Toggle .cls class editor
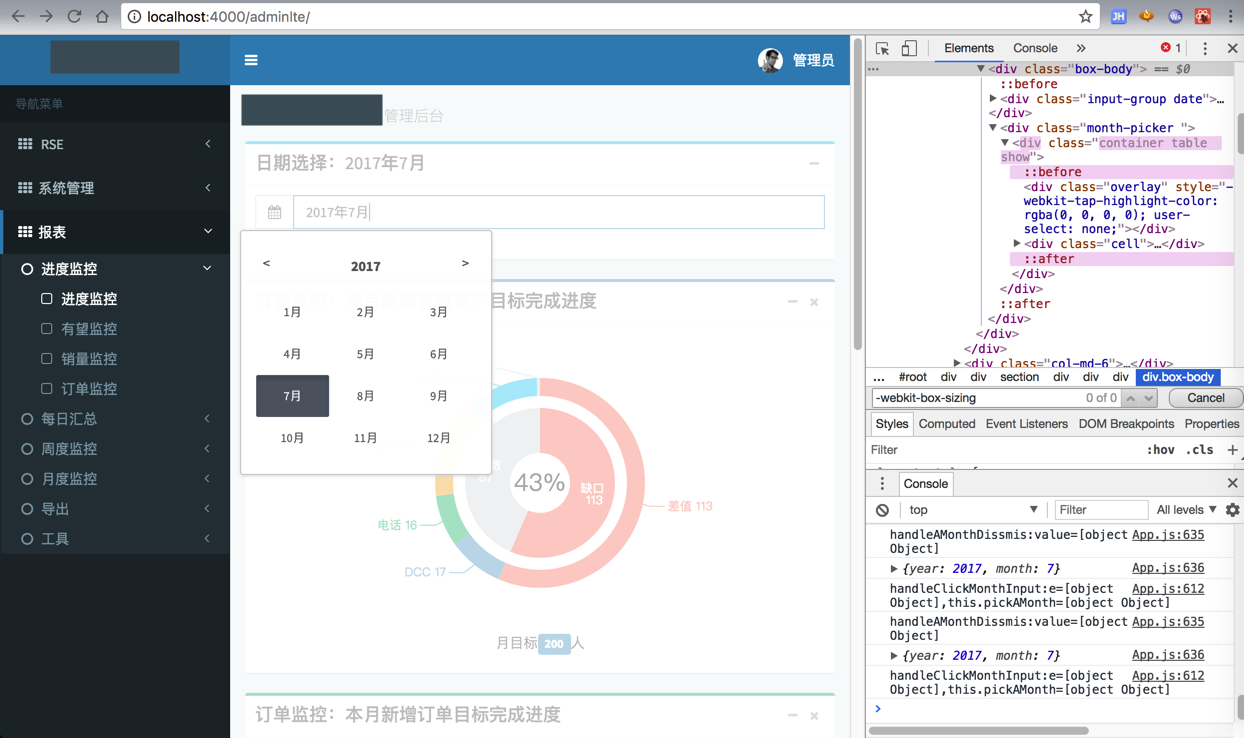The height and width of the screenshot is (738, 1244). click(x=1199, y=450)
